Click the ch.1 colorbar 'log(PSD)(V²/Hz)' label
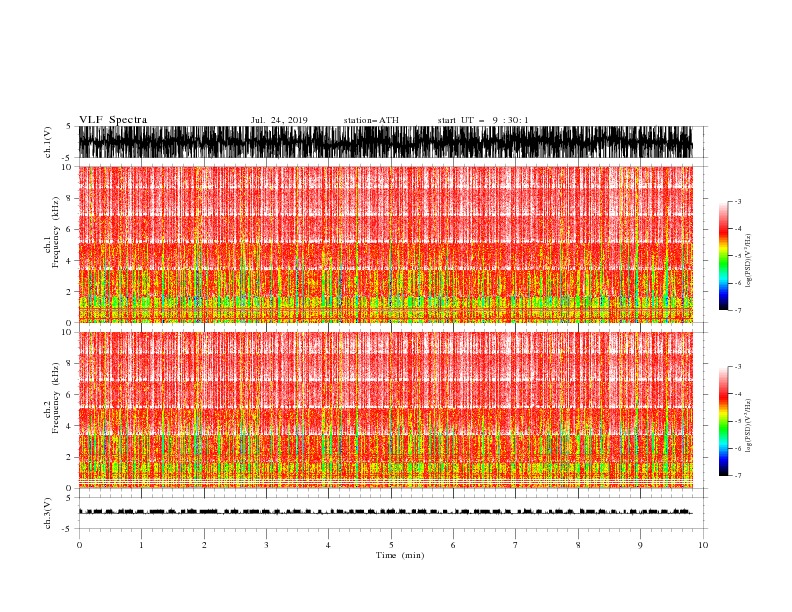 coord(748,261)
